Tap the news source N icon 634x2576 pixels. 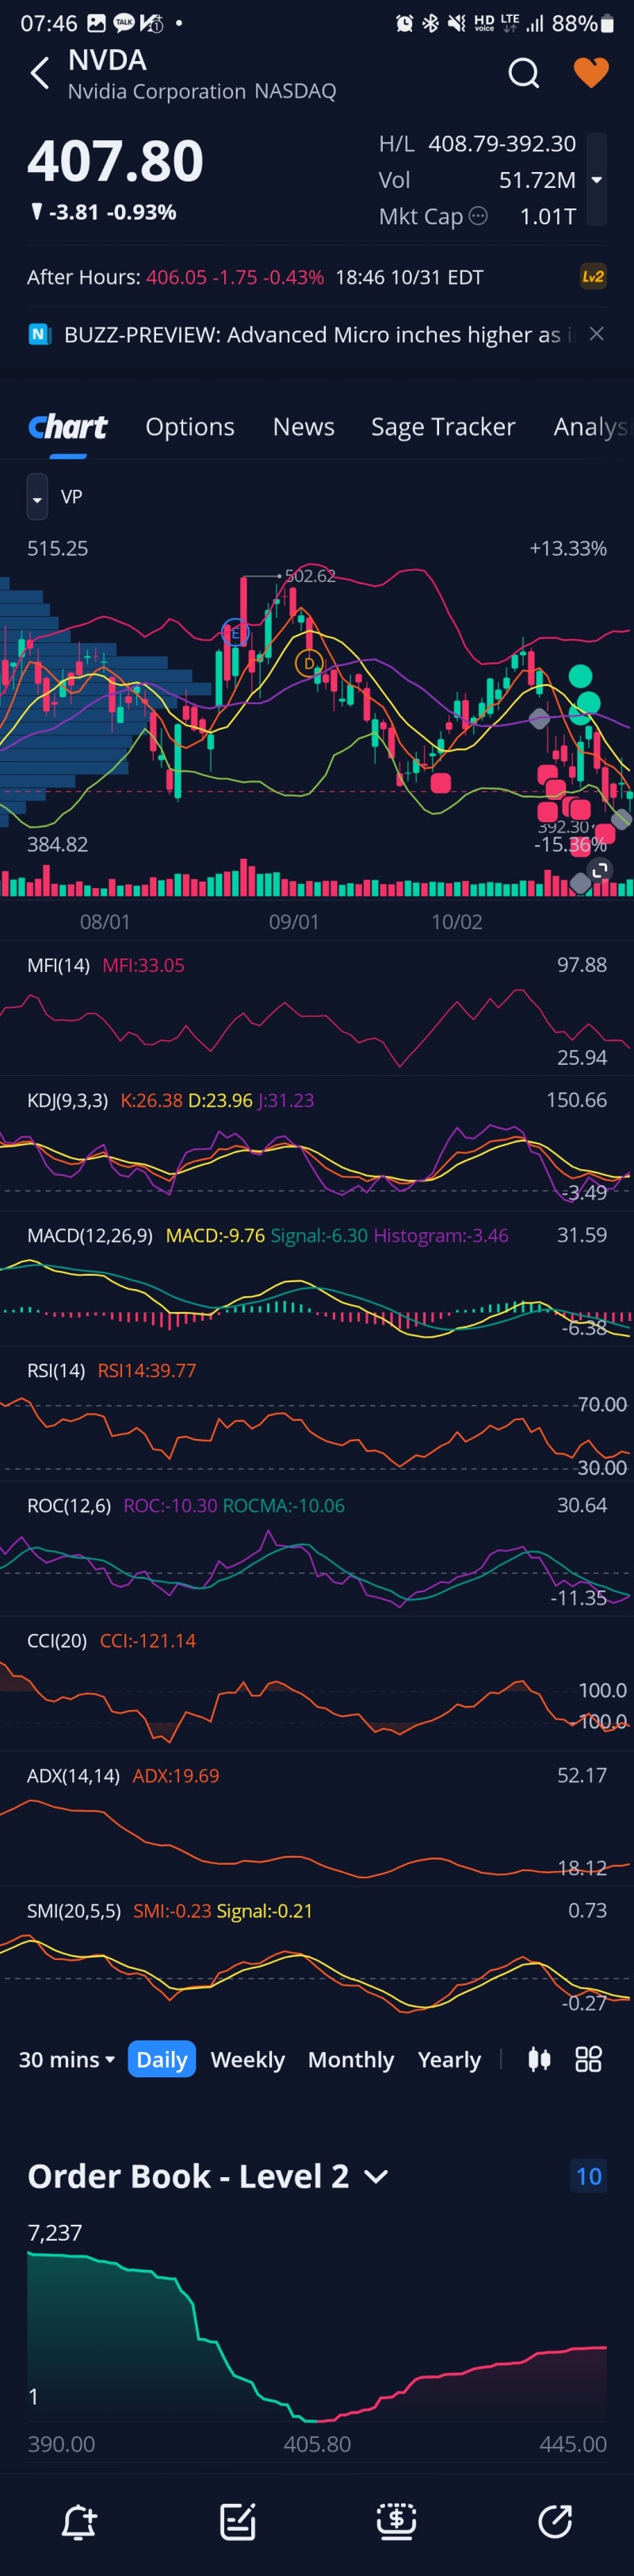tap(39, 334)
